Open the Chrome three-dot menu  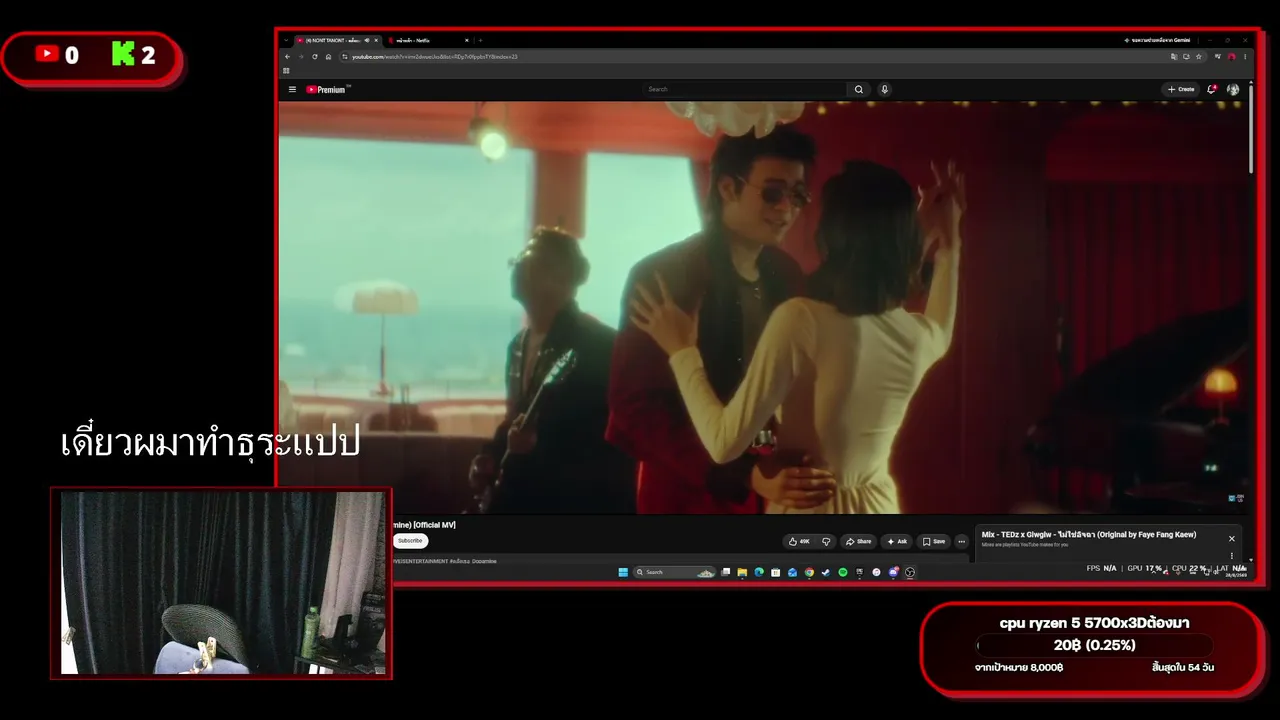1245,57
